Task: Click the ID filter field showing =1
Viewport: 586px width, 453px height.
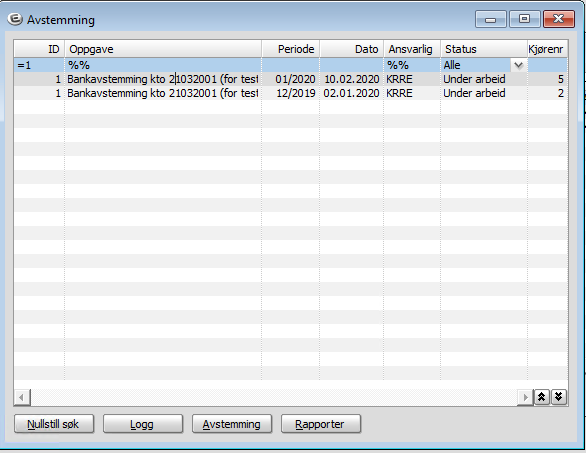Action: (39, 65)
